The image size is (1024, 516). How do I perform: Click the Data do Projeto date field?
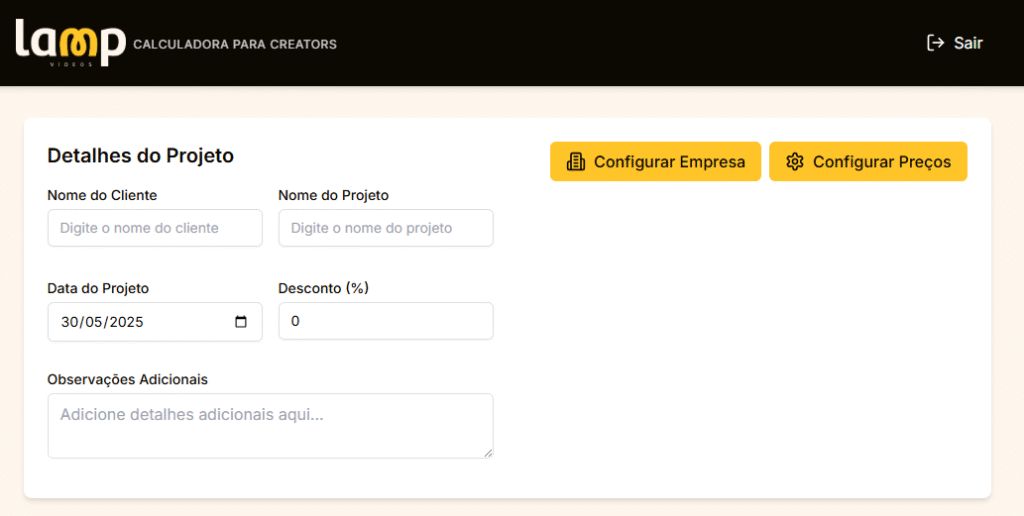coord(155,321)
